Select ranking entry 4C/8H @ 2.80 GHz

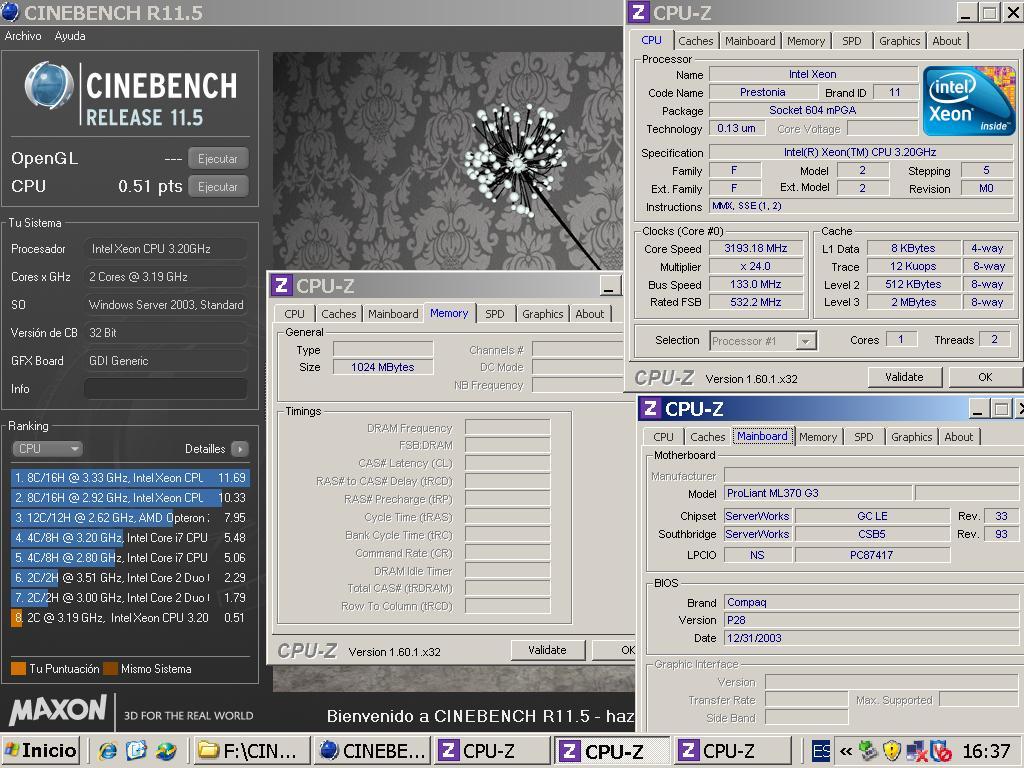tap(130, 558)
